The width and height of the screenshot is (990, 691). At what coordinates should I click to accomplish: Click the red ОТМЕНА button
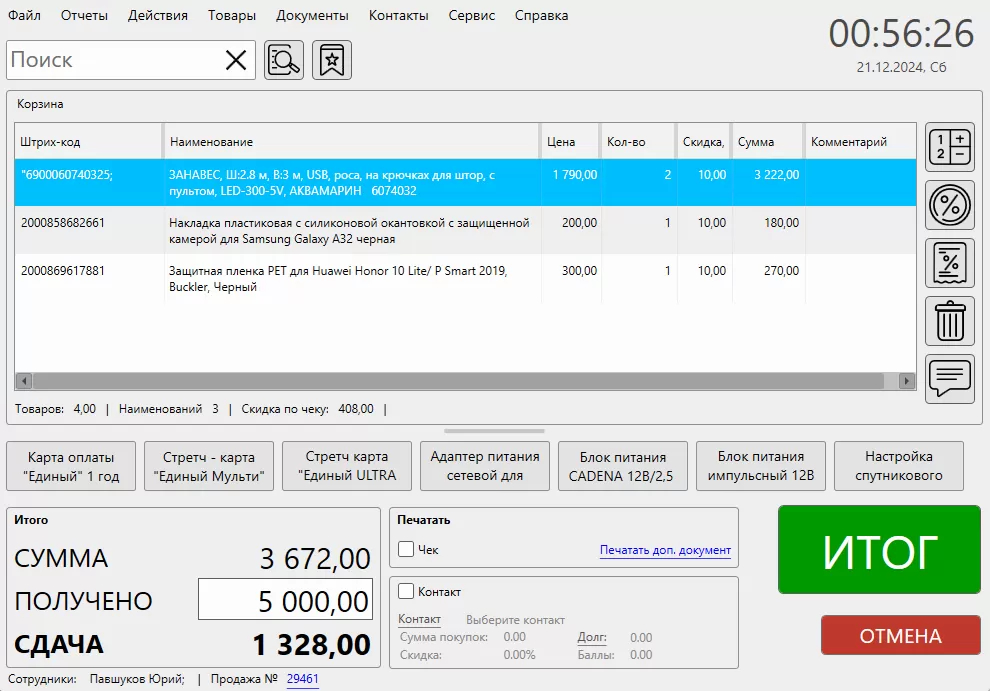pos(900,635)
